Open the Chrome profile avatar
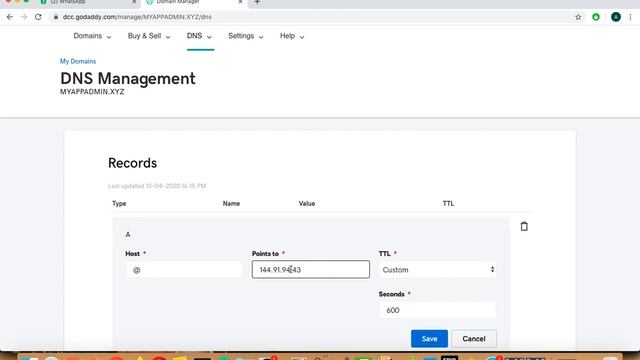The width and height of the screenshot is (640, 360). pyautogui.click(x=616, y=17)
